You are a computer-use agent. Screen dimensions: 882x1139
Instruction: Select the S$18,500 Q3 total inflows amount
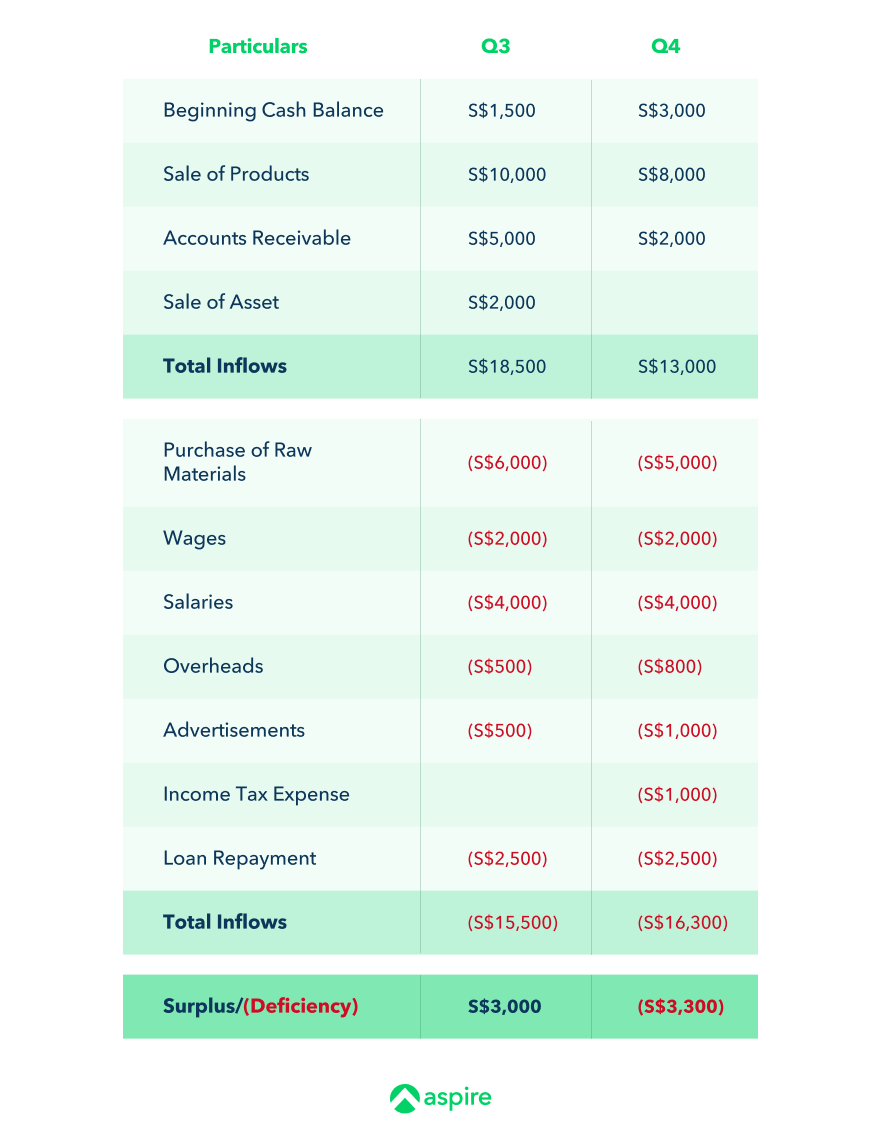click(507, 366)
